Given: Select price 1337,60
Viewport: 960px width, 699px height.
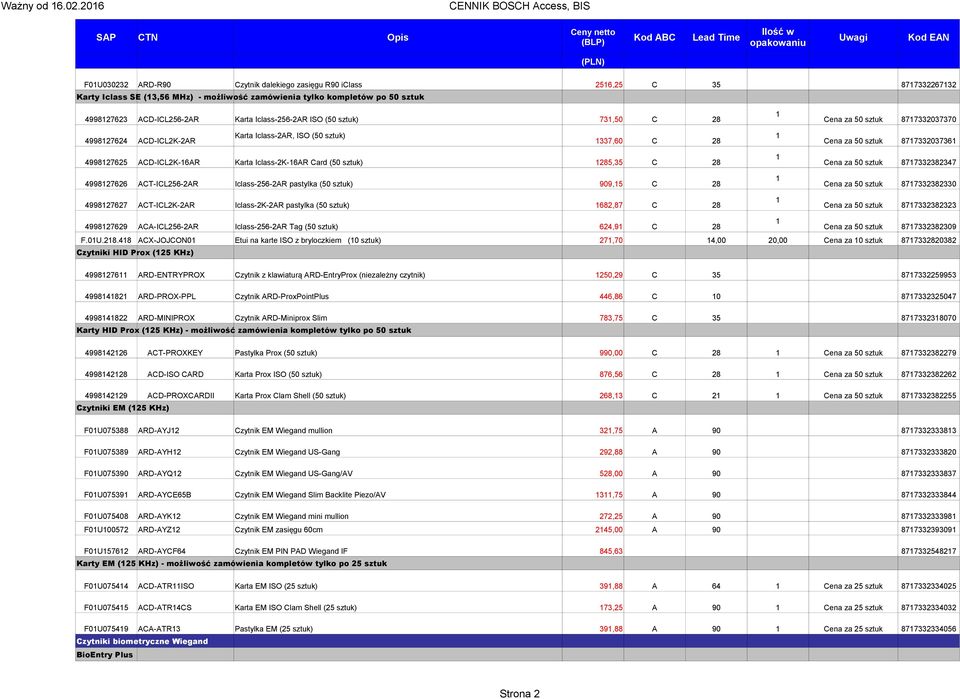Looking at the screenshot, I should [x=609, y=141].
